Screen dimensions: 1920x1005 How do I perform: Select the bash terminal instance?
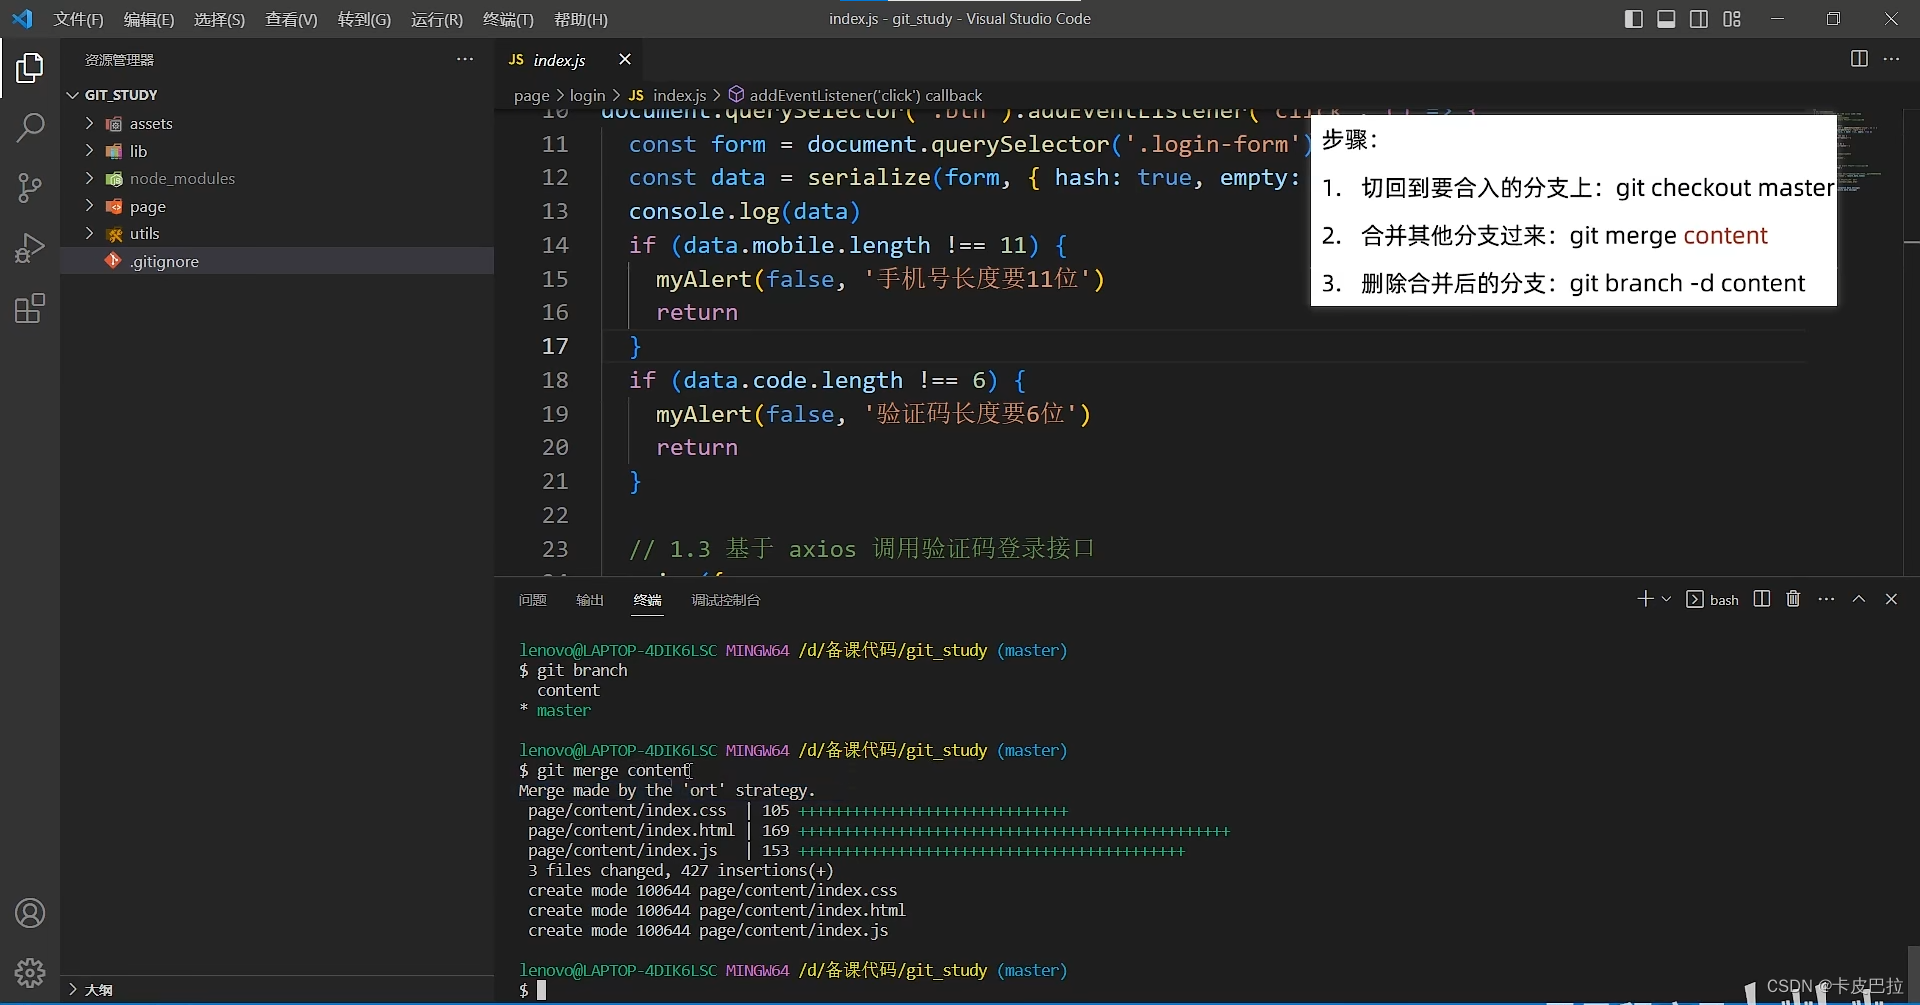[x=1713, y=599]
